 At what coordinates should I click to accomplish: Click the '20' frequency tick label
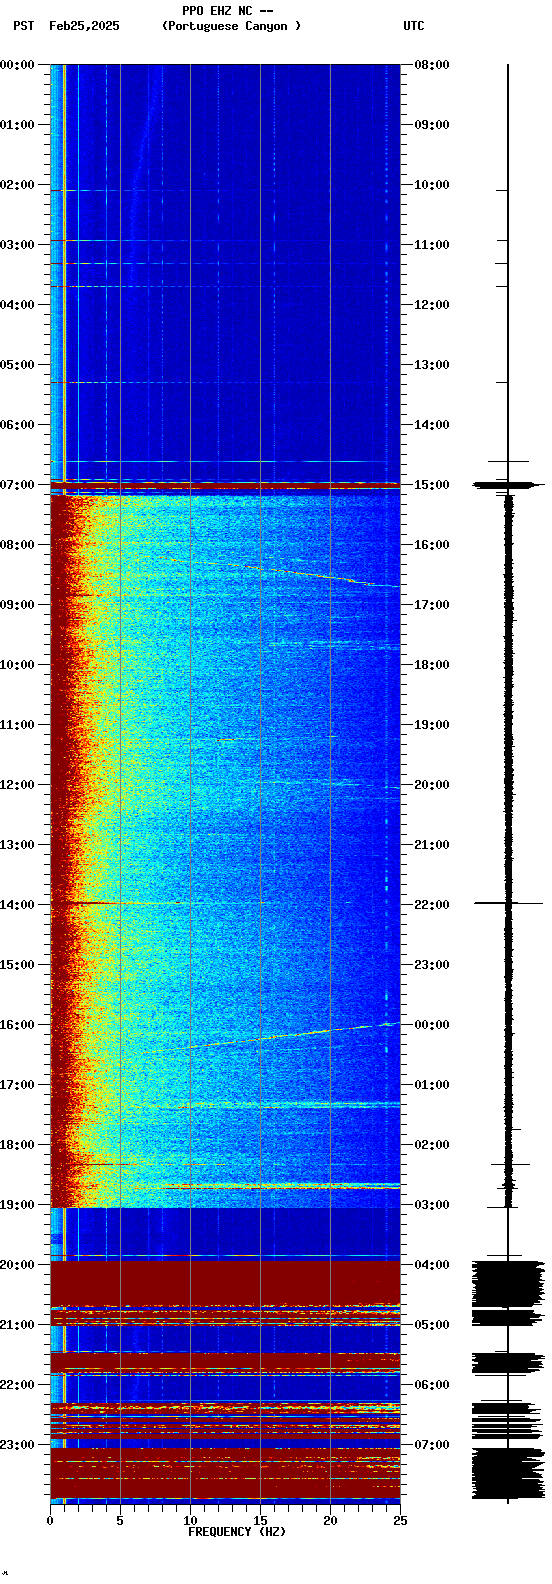330,1521
